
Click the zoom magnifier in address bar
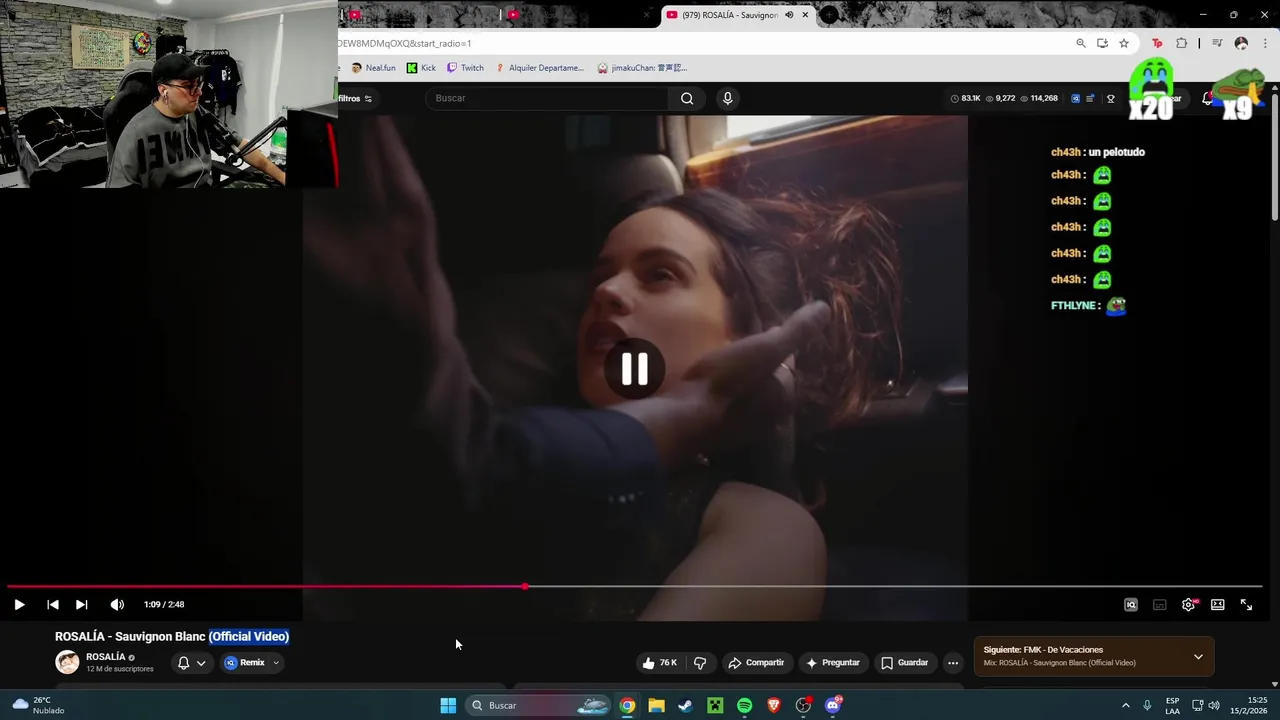(1081, 43)
